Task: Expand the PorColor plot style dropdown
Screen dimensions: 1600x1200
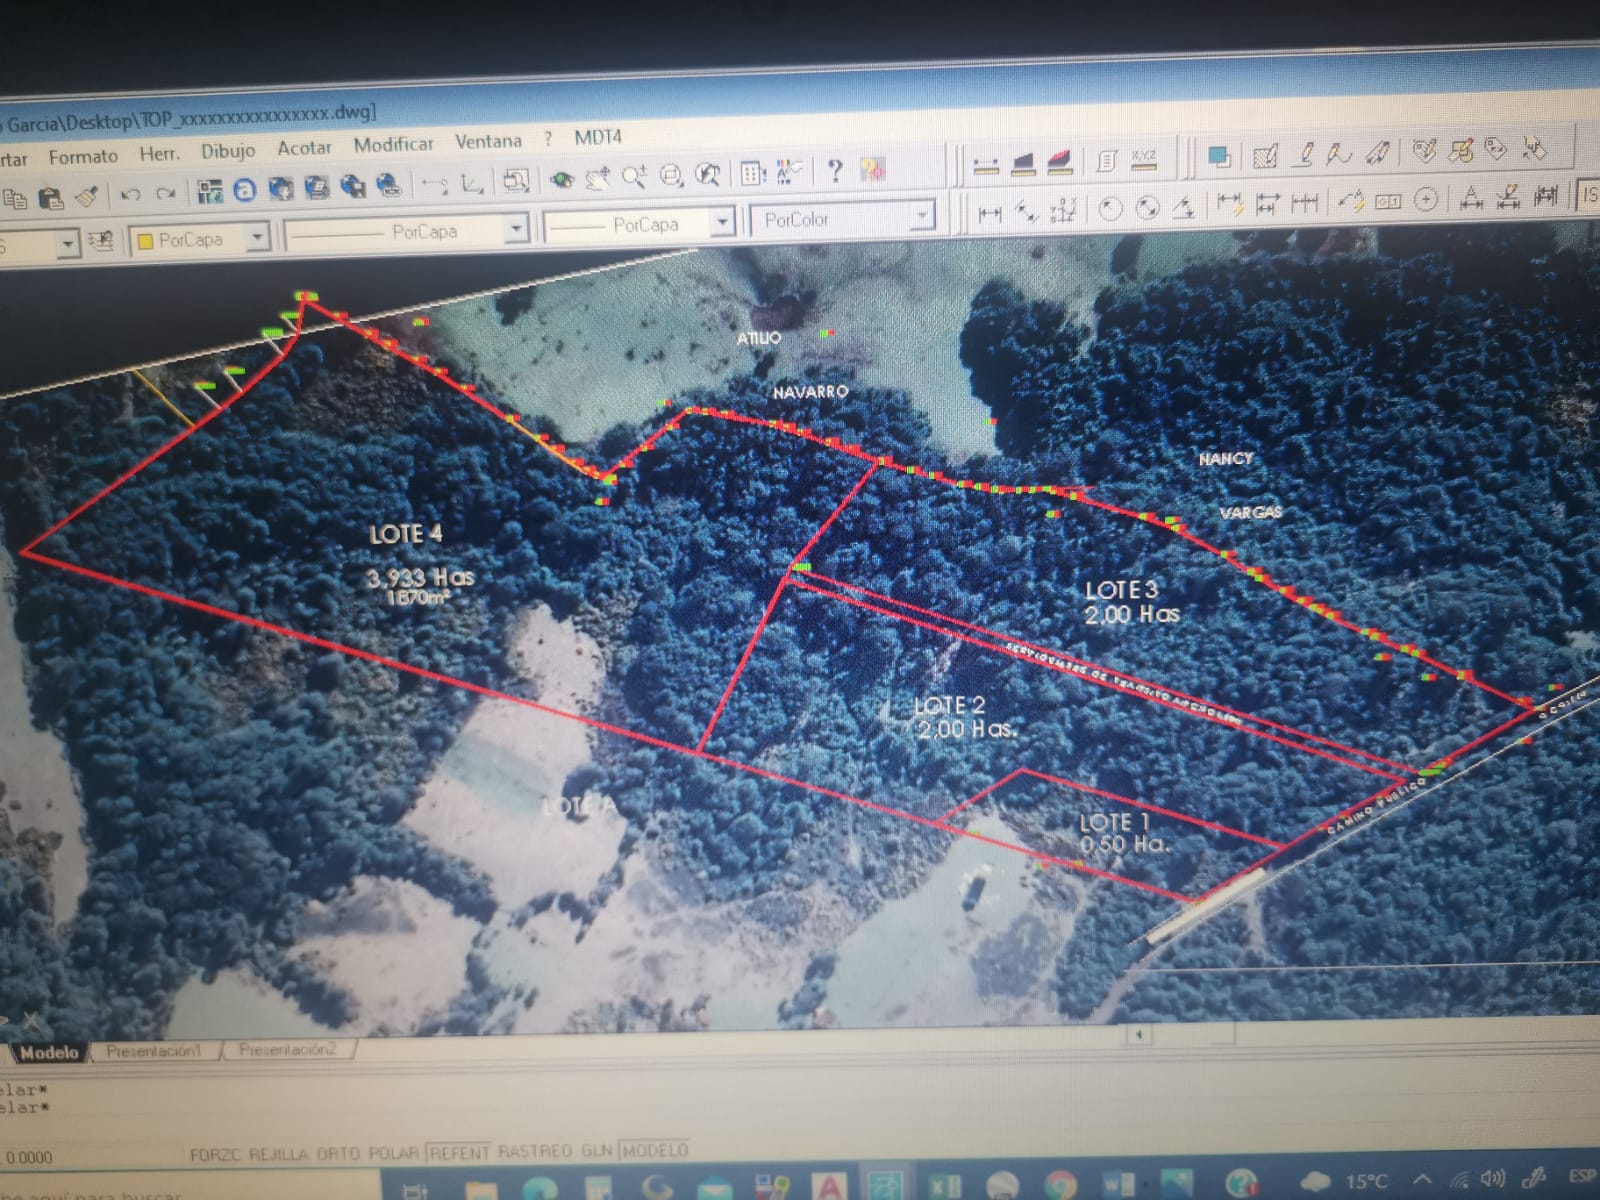Action: point(923,214)
